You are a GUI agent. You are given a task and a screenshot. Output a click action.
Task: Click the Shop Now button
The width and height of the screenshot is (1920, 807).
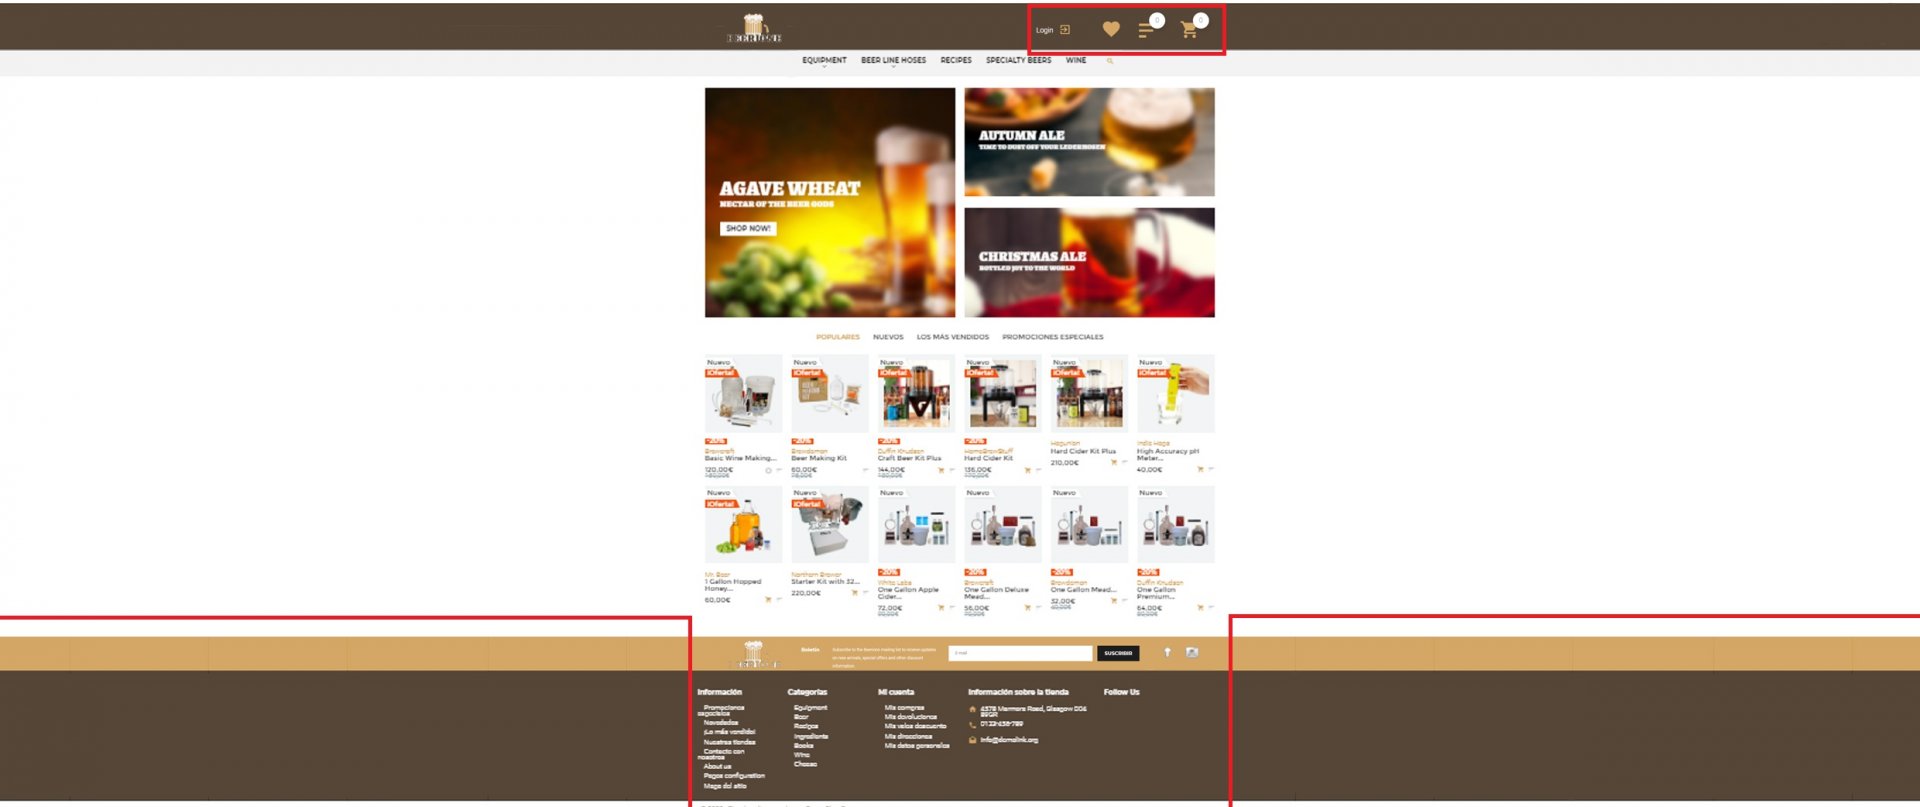pos(748,228)
